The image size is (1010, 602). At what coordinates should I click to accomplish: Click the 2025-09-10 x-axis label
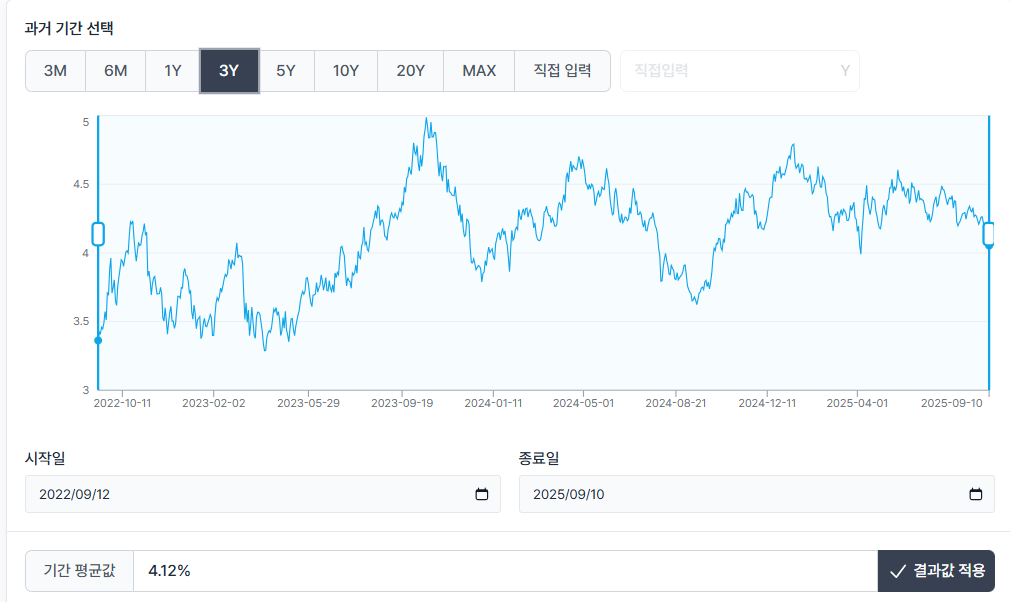click(x=951, y=403)
